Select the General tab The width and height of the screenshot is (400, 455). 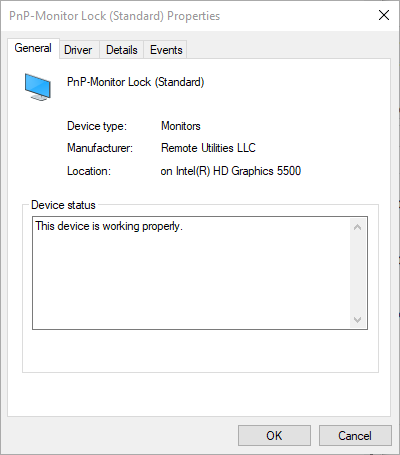[x=33, y=48]
